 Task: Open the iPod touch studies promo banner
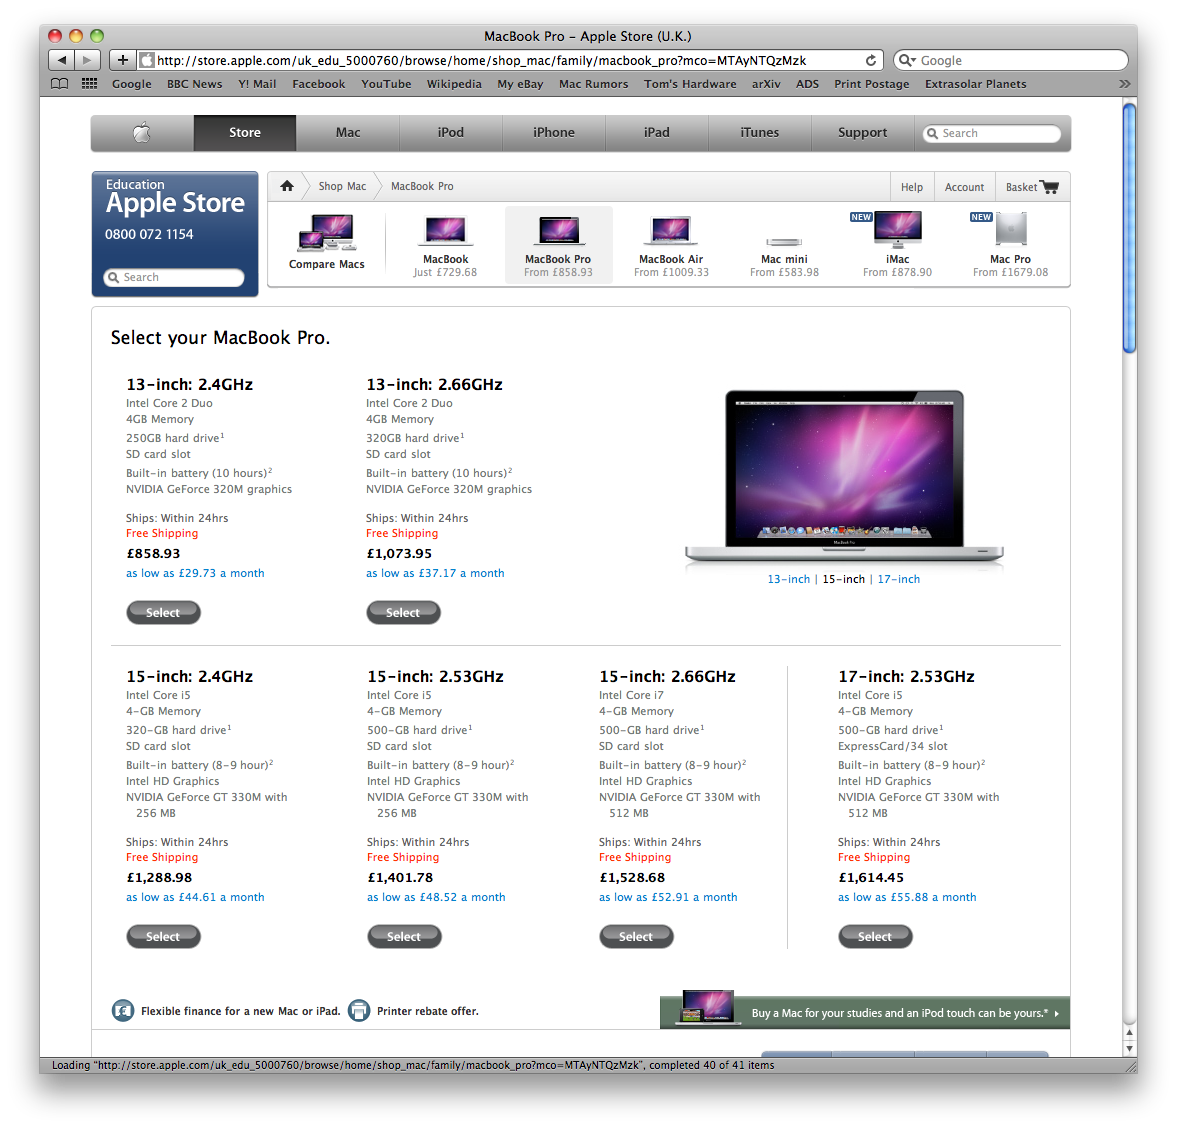(865, 1012)
